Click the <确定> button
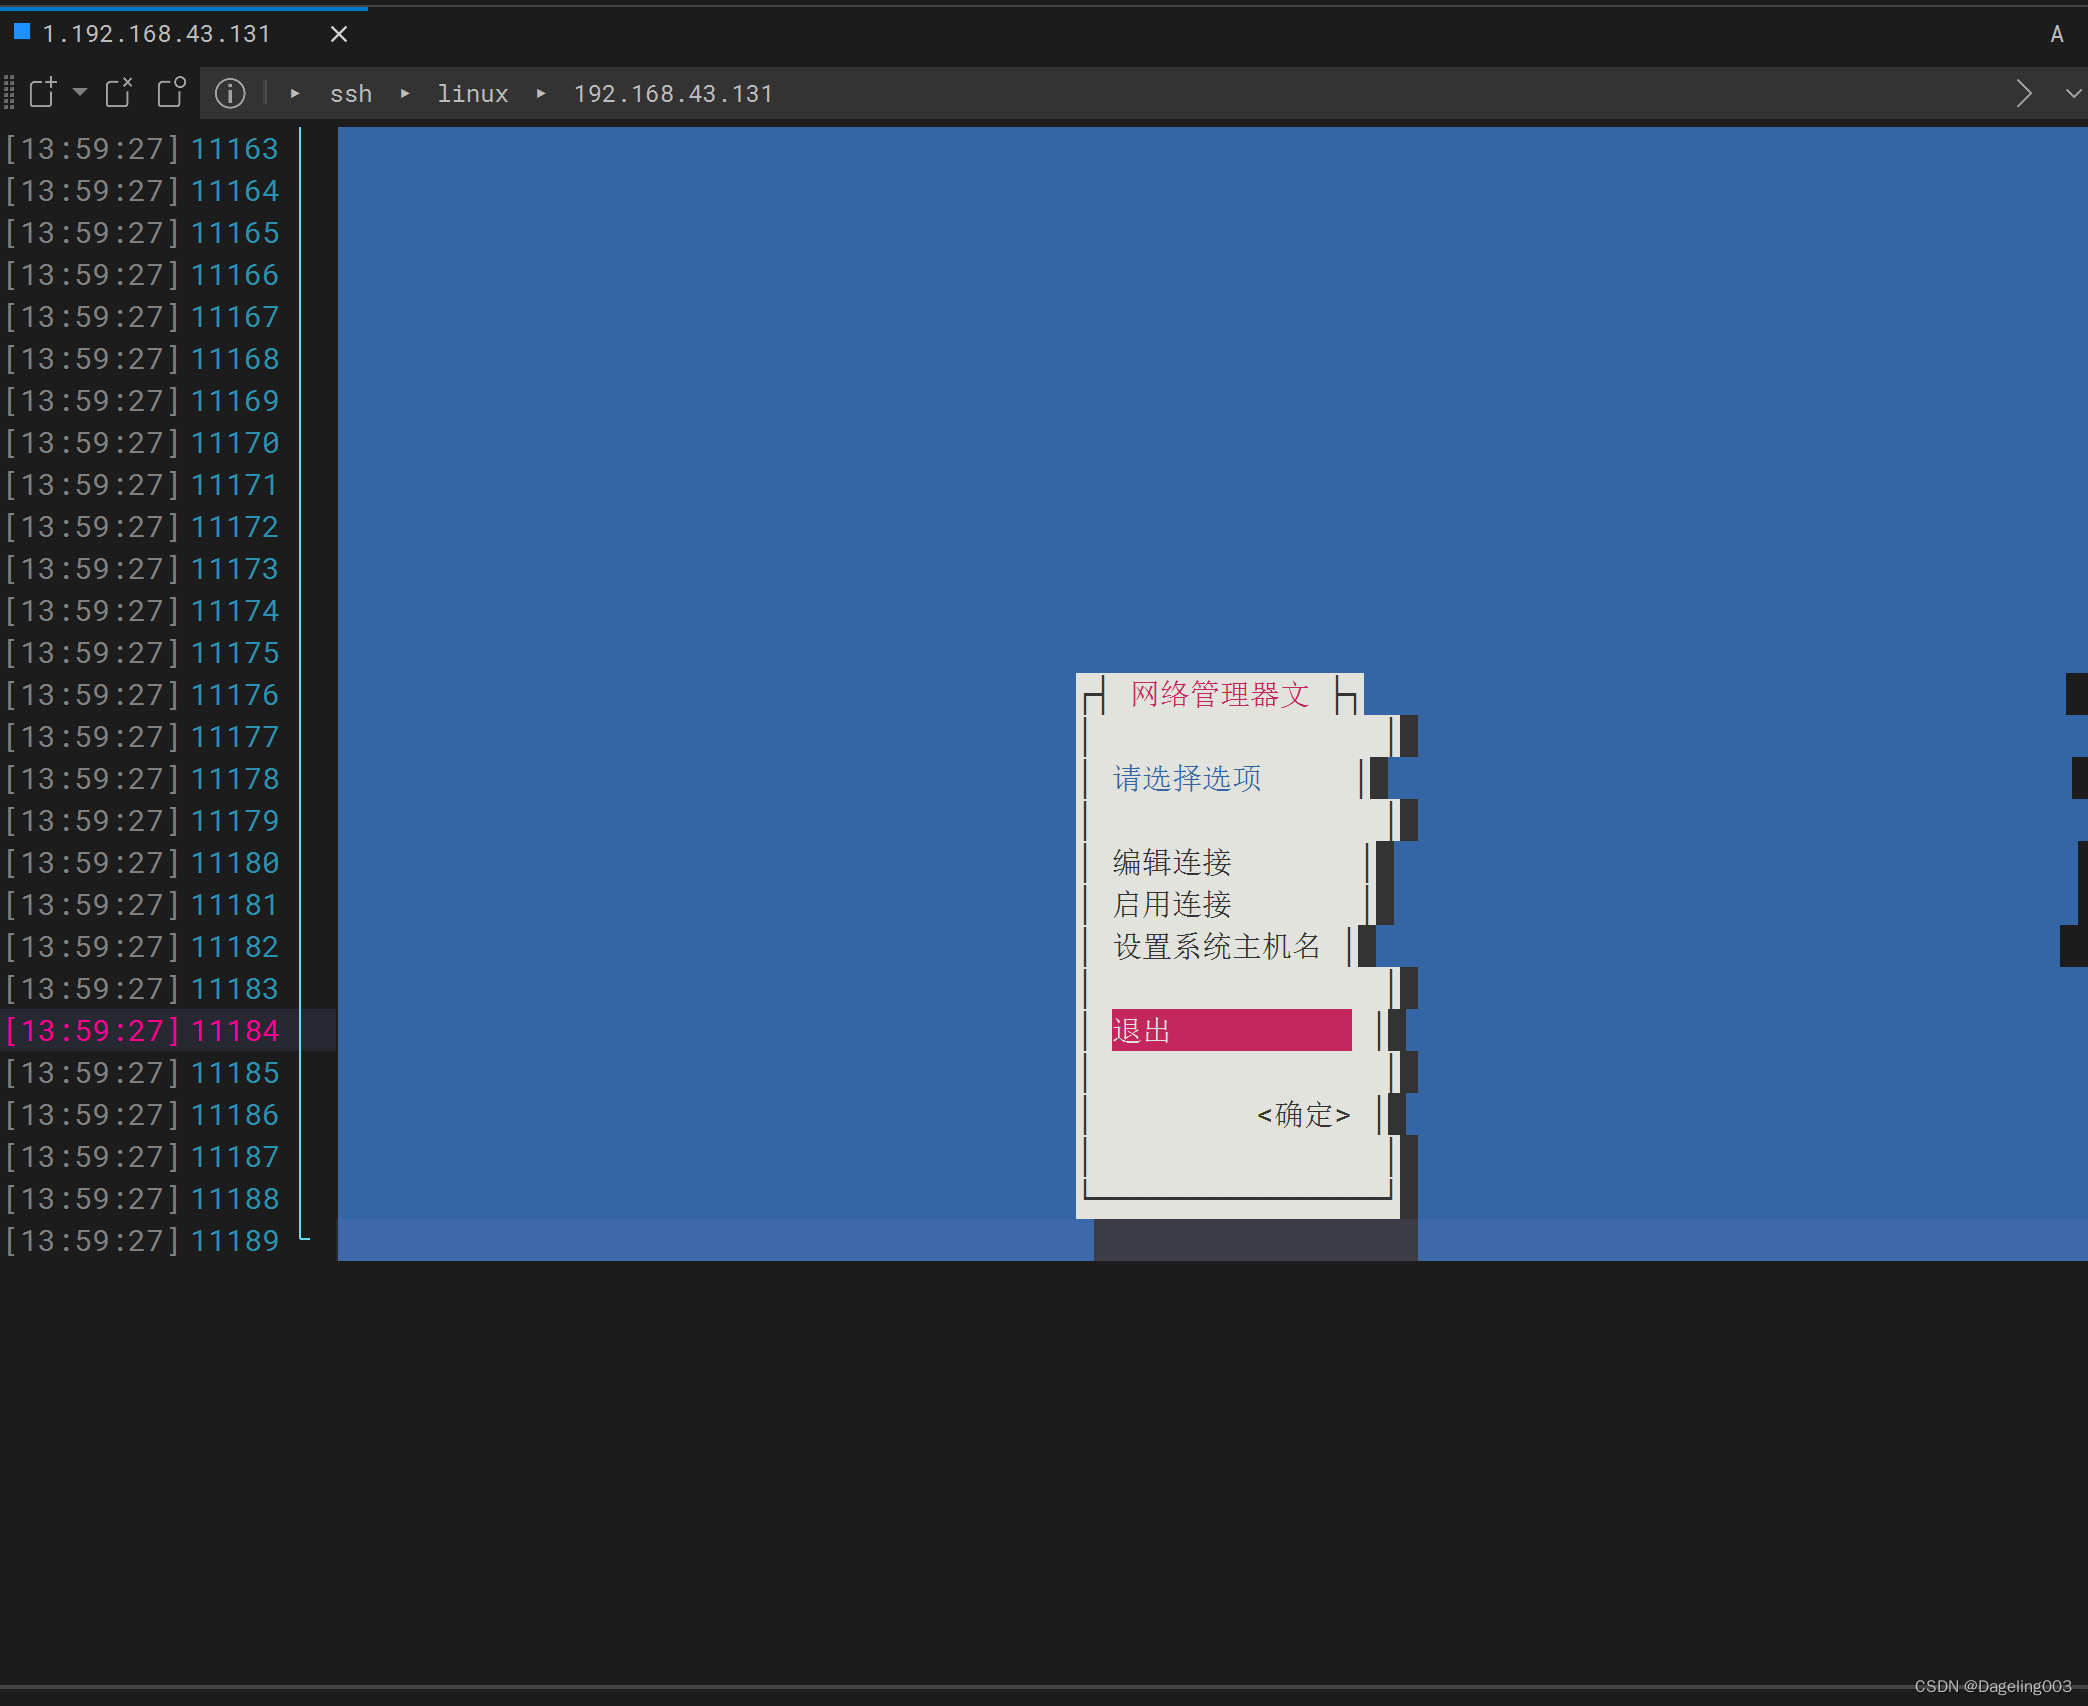Viewport: 2088px width, 1706px height. pyautogui.click(x=1303, y=1114)
